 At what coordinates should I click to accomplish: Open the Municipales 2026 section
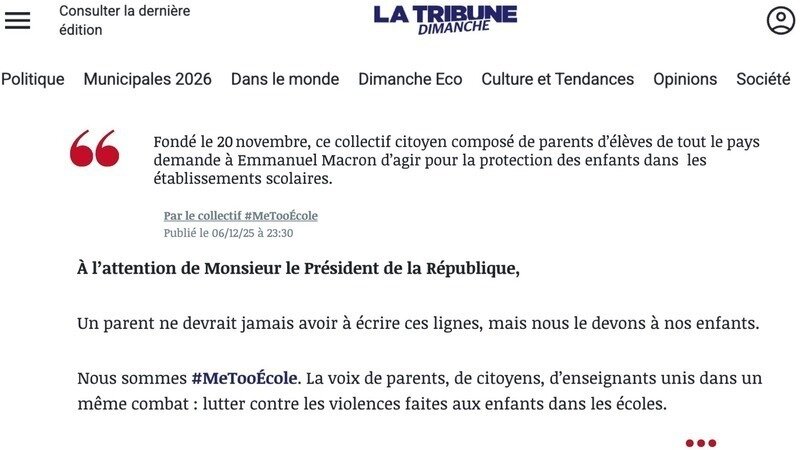click(147, 79)
